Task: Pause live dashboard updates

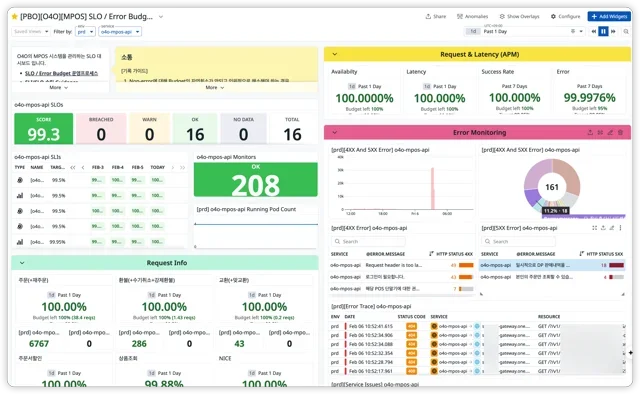Action: [x=603, y=31]
